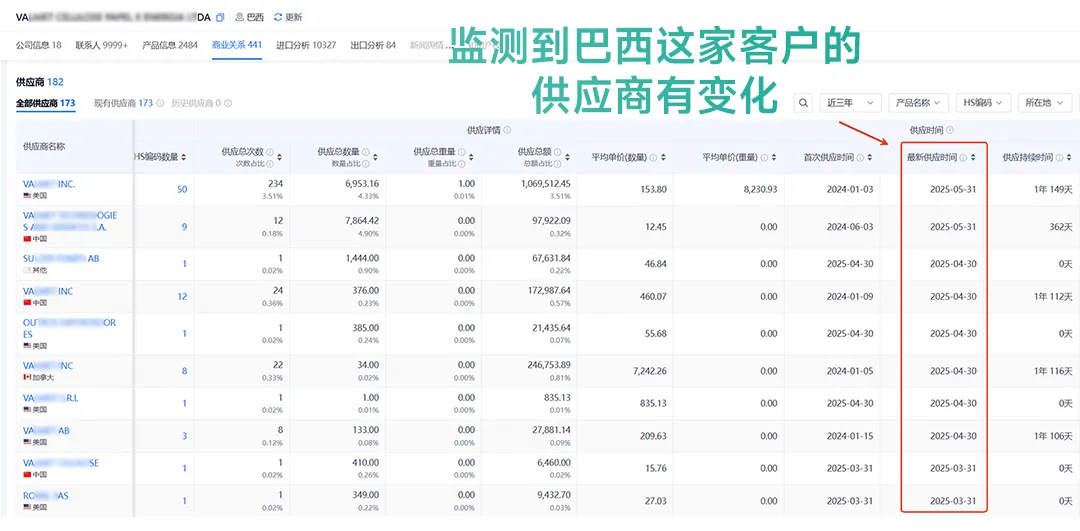Click HS code count 8 link

[x=185, y=371]
